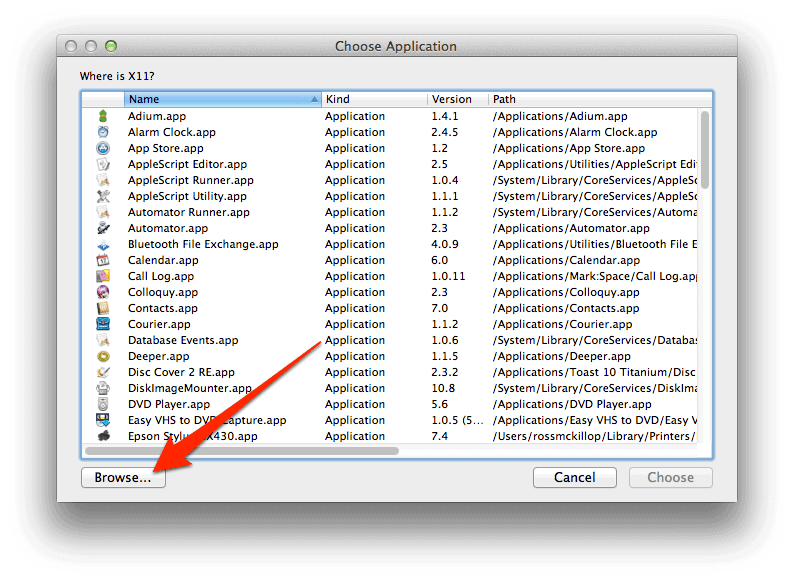Choose the Database Events.app row
This screenshot has height=581, width=794.
pos(183,340)
